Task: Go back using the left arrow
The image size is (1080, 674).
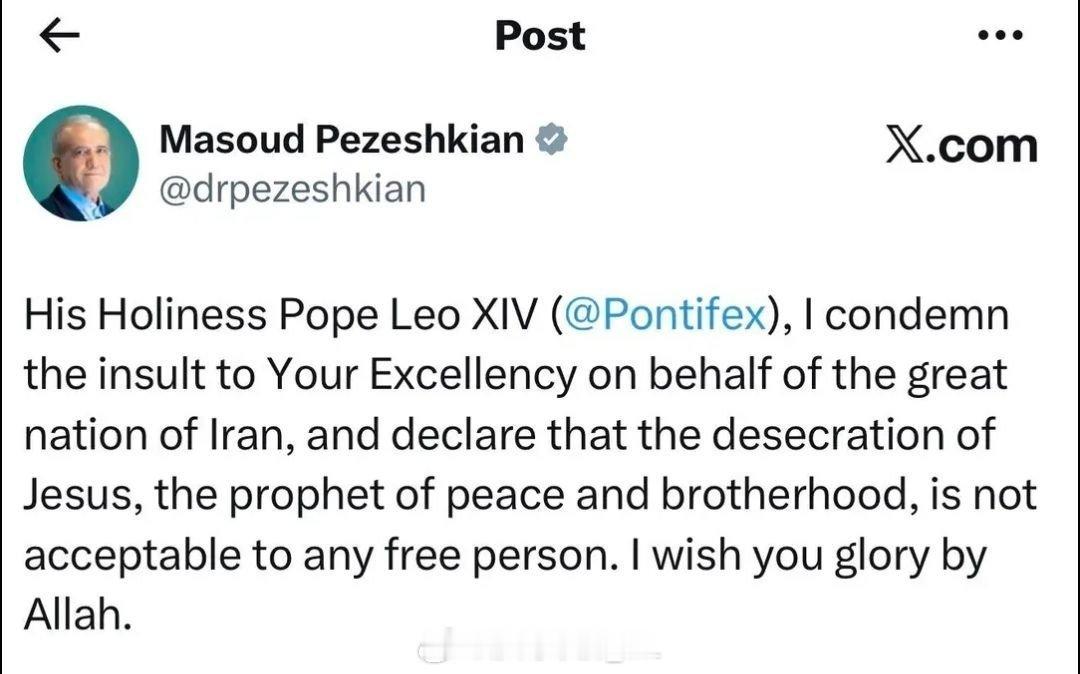Action: point(60,36)
